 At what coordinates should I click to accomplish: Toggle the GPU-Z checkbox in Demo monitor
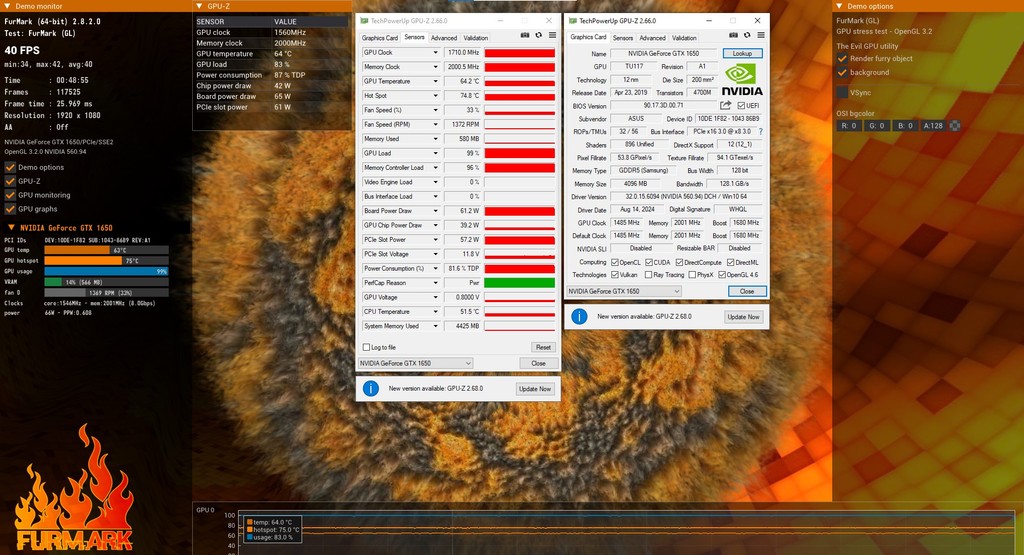[x=10, y=181]
